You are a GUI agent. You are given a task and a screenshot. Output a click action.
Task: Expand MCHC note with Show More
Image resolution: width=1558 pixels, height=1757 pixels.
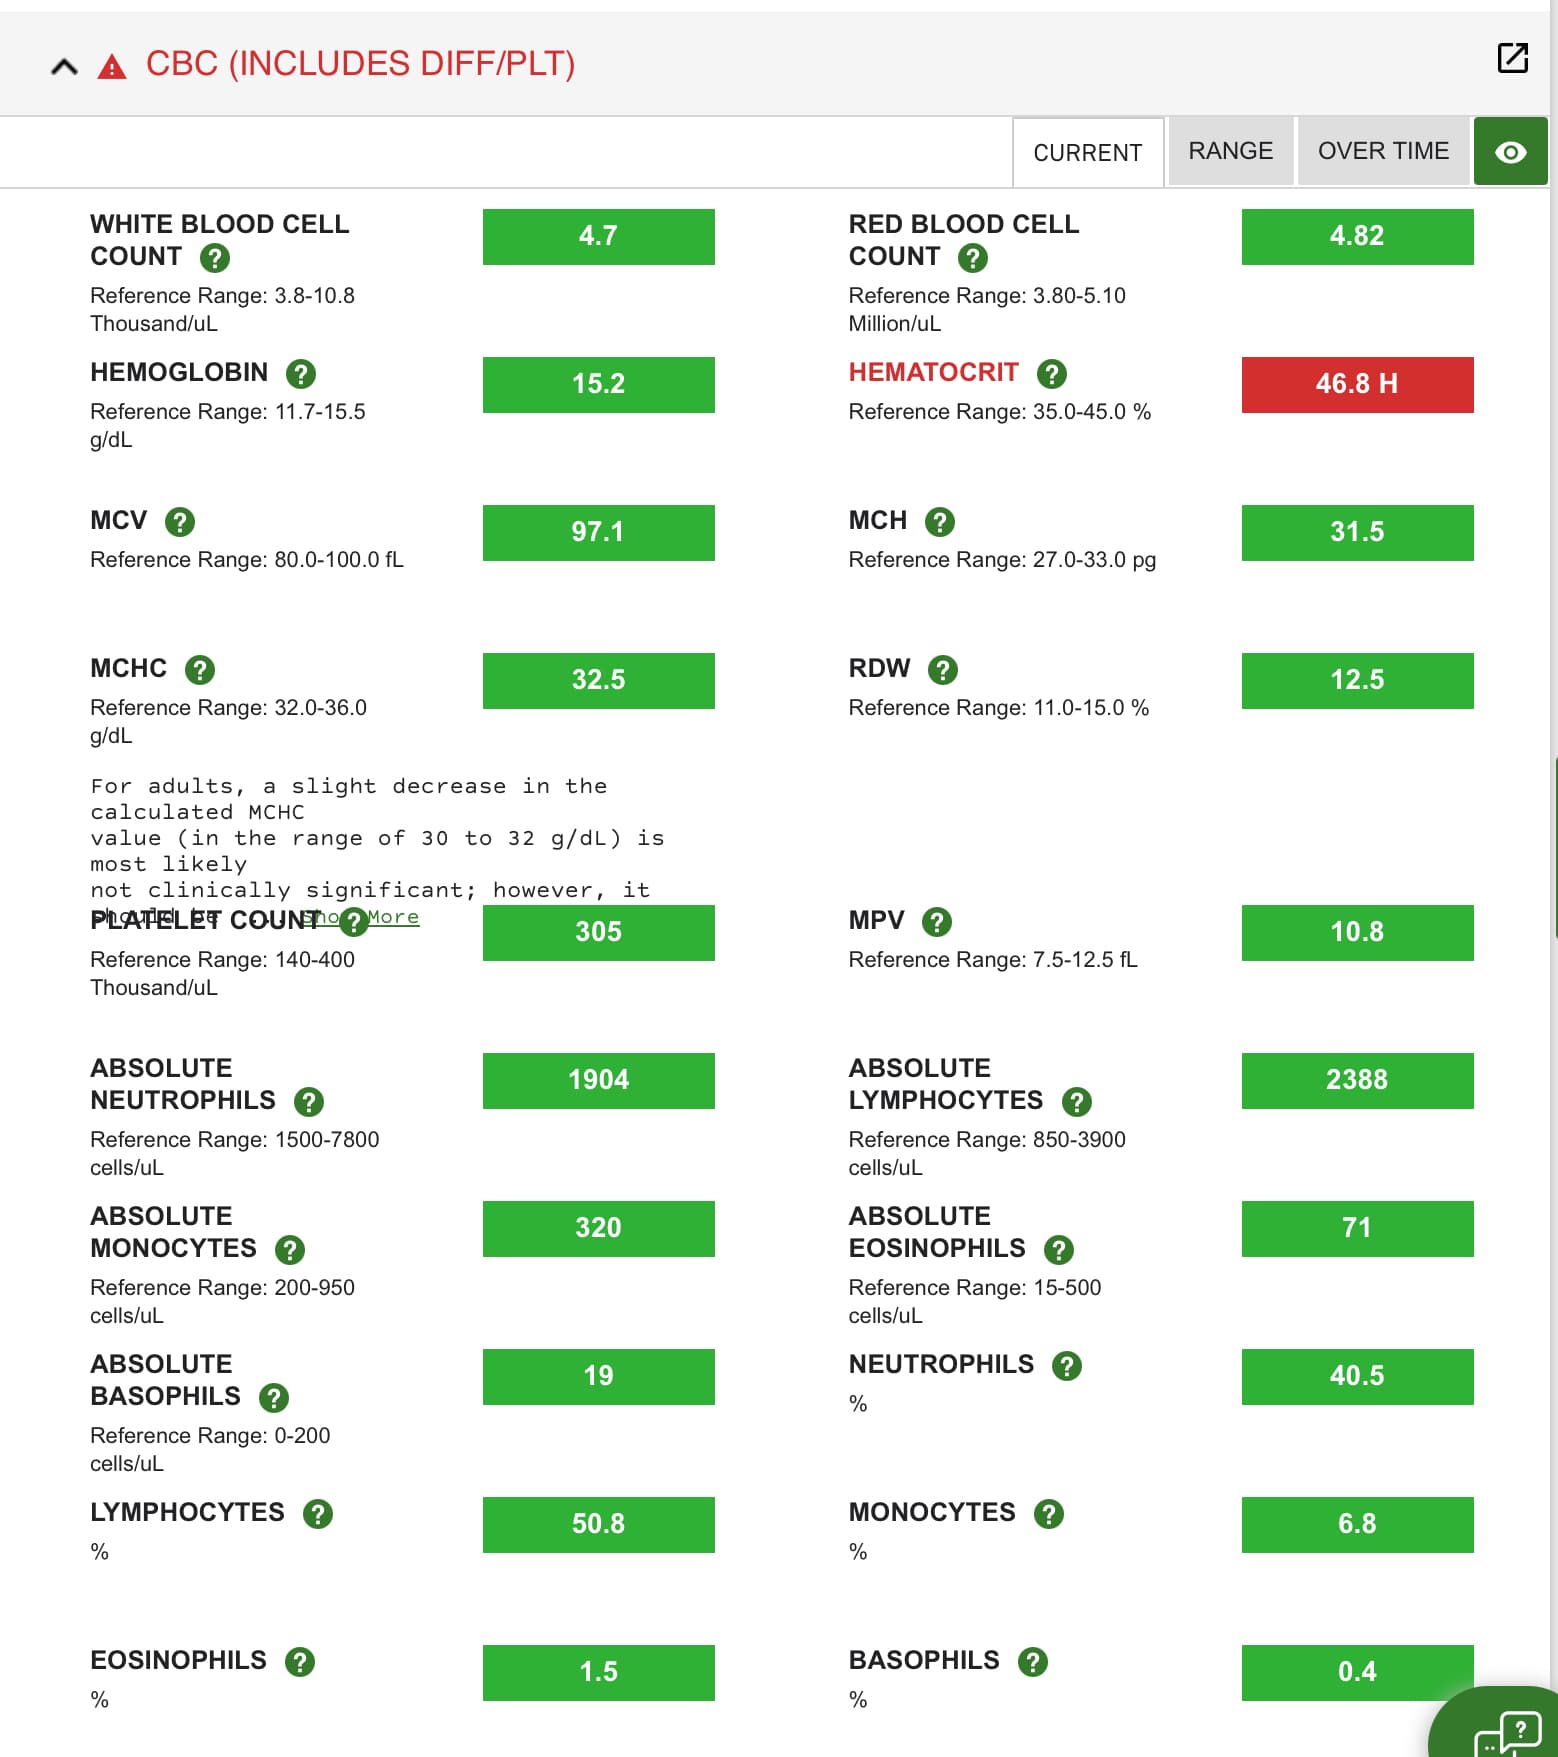[392, 917]
